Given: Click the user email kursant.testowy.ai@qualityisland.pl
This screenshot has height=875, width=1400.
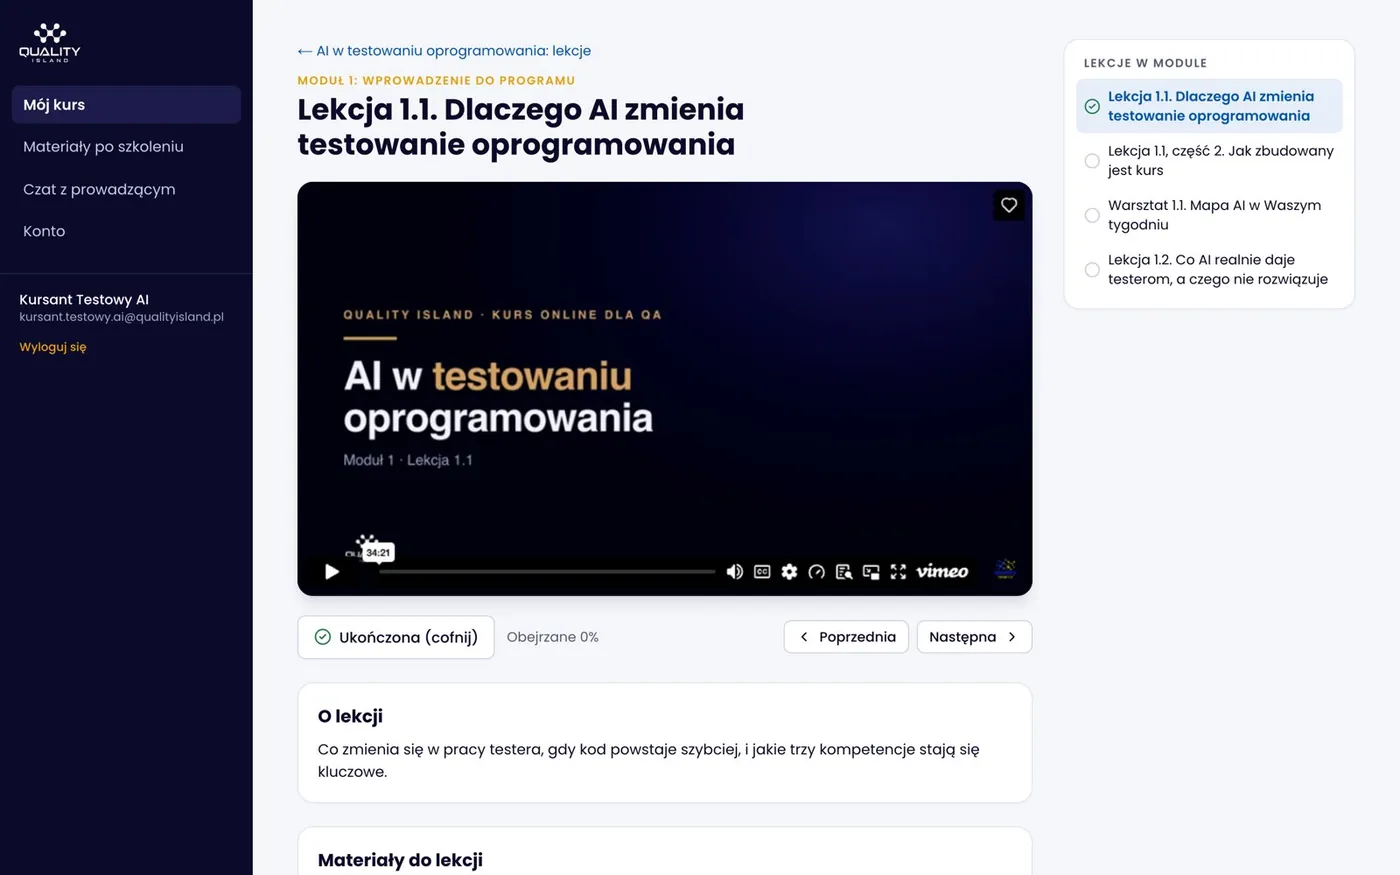Looking at the screenshot, I should [122, 317].
